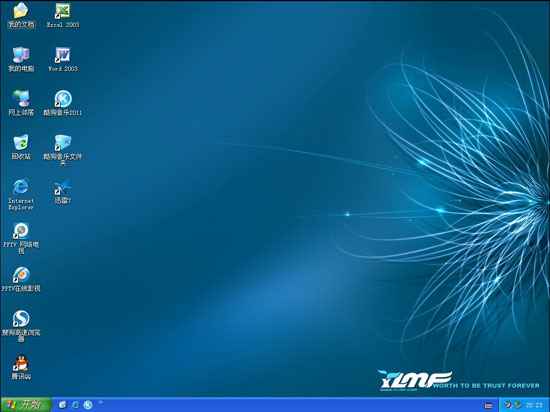
Task: Click the 我的电脑 desktop icon
Action: pos(21,59)
